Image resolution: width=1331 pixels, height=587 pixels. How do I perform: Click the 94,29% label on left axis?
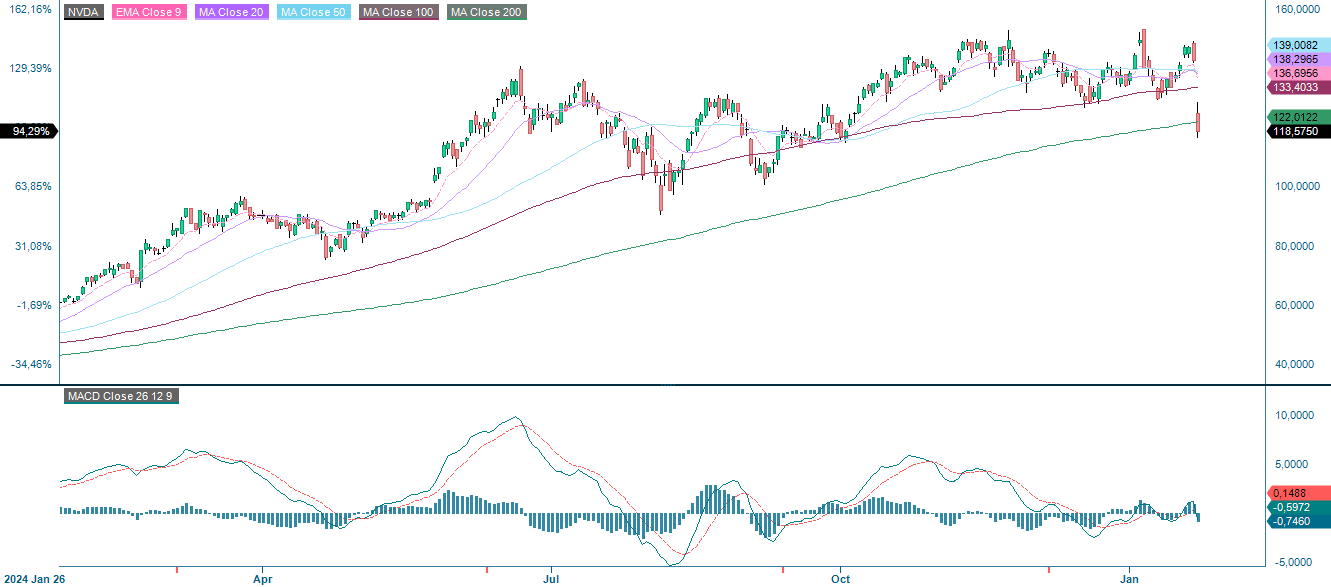point(29,130)
